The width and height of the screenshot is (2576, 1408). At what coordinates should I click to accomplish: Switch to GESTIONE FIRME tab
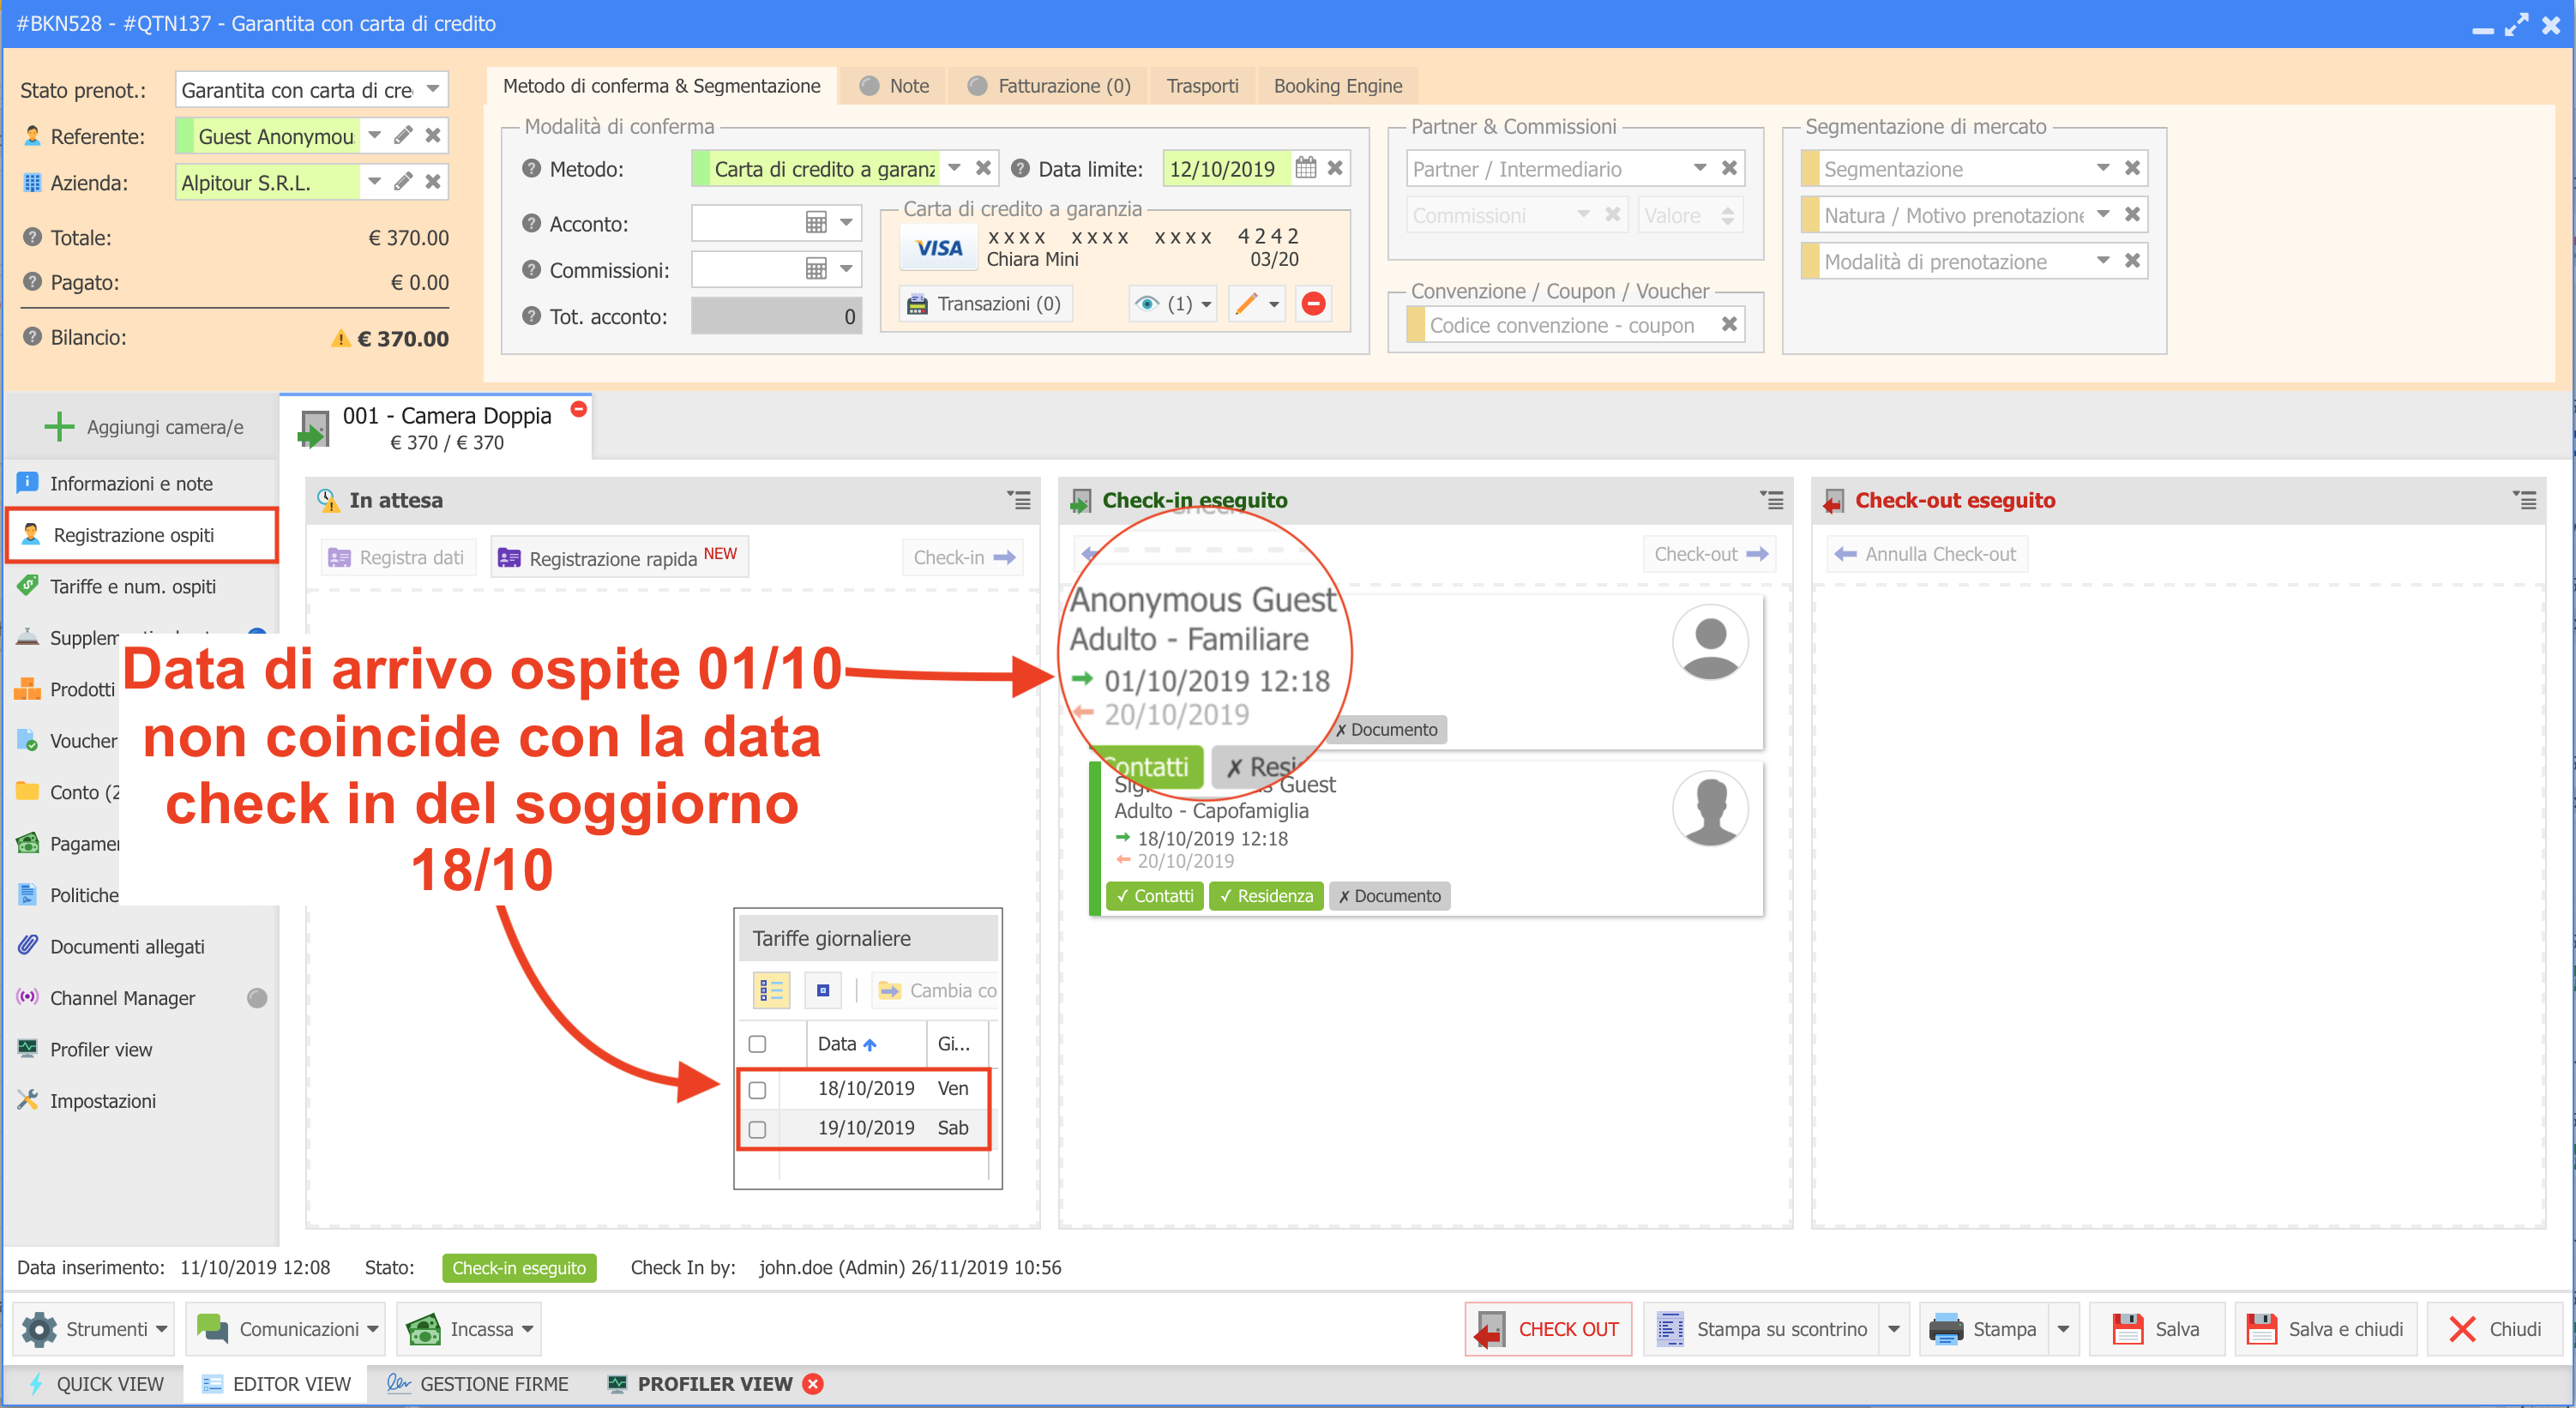click(478, 1384)
